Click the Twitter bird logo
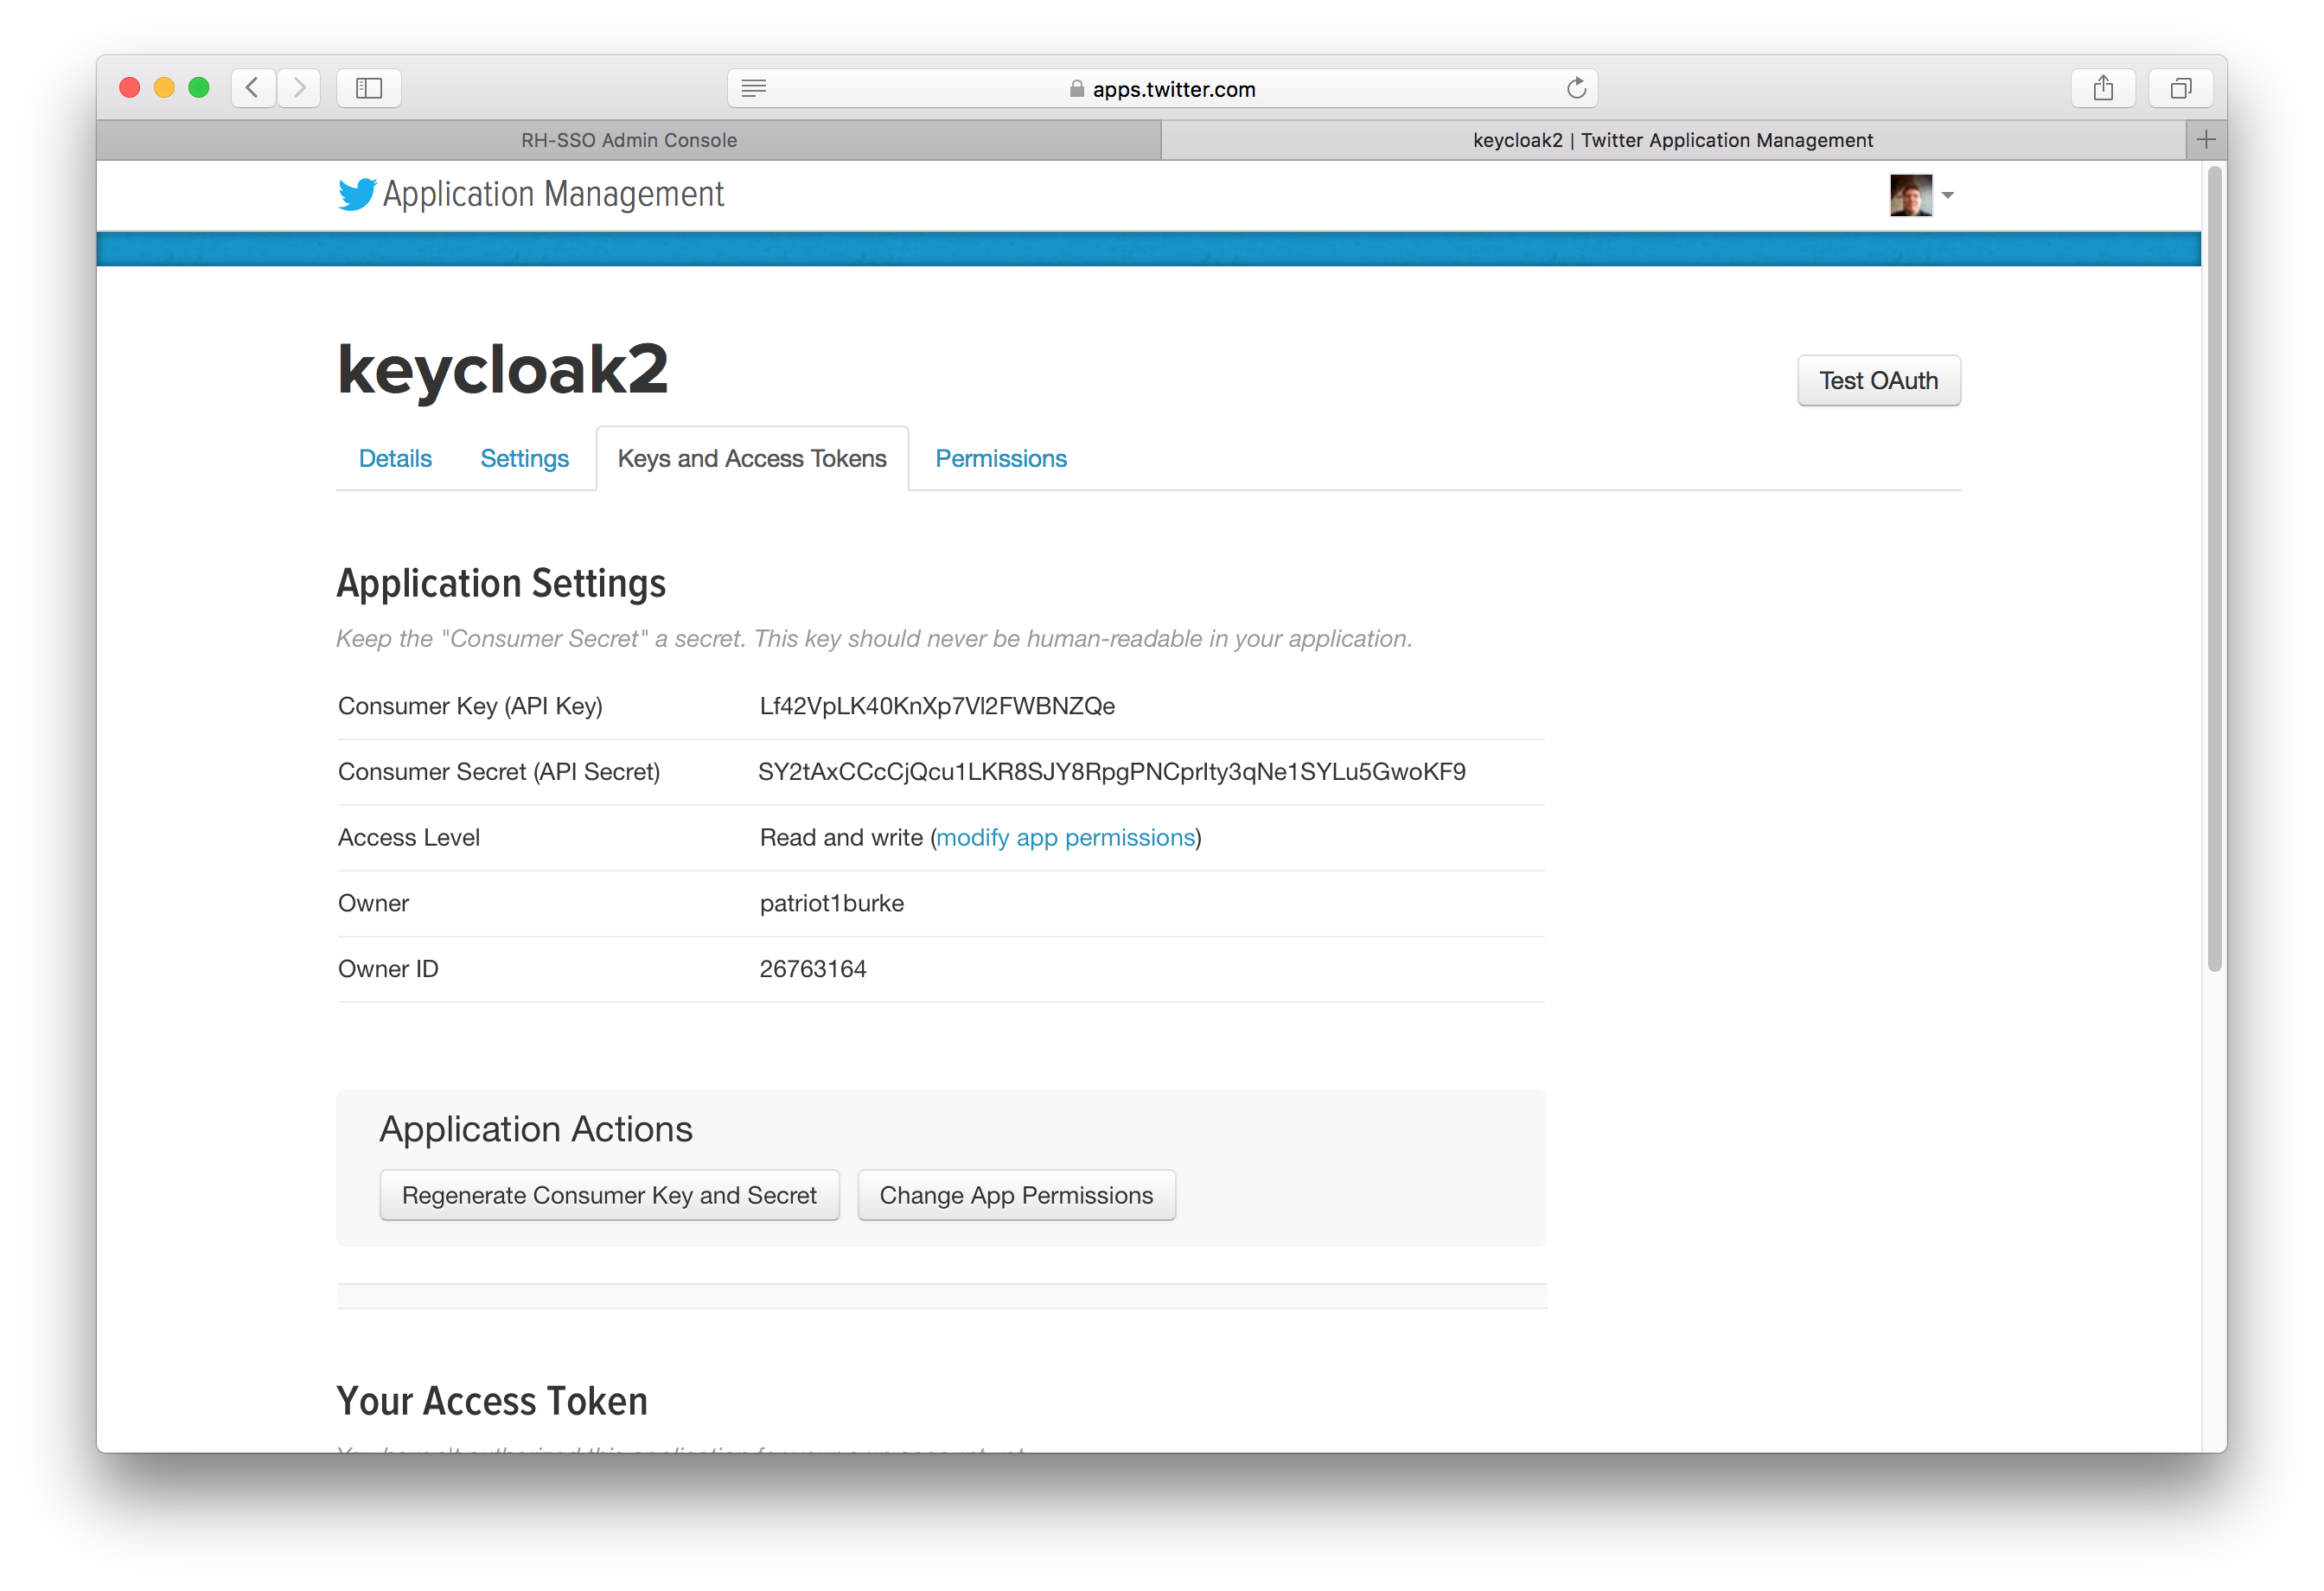Screen dimensions: 2324x1591 (x=356, y=194)
